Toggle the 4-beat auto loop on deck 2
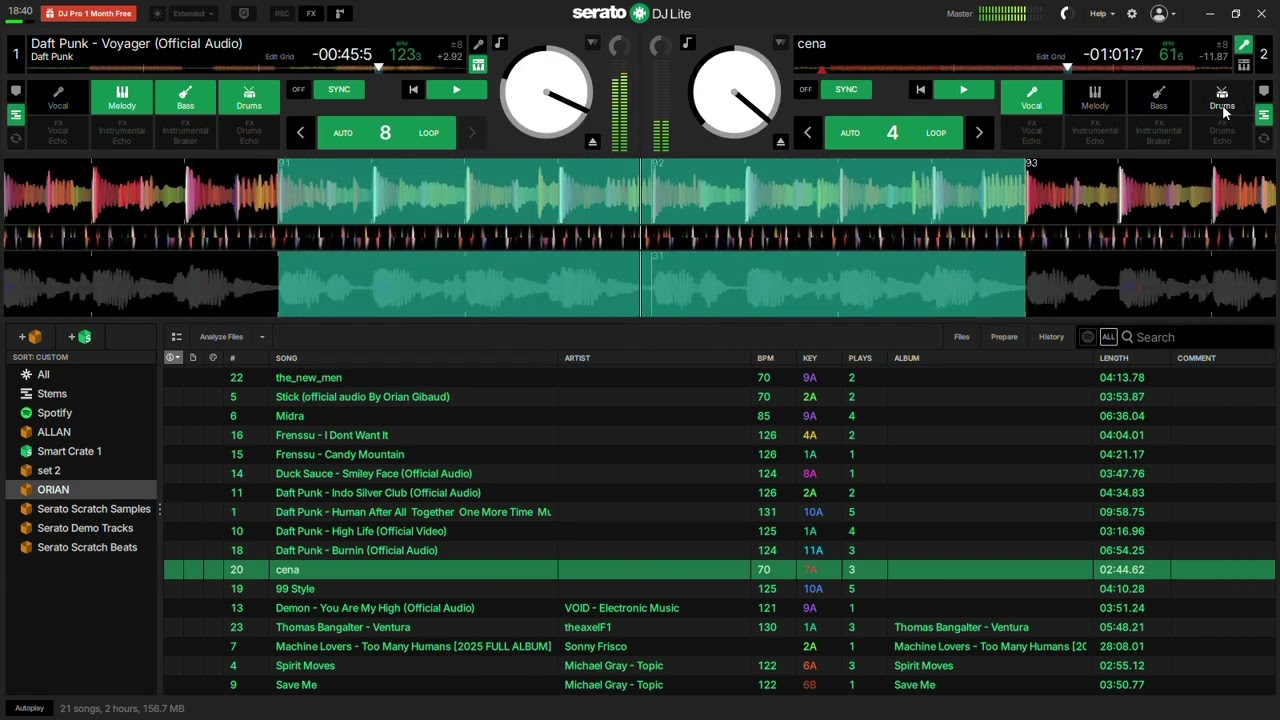The image size is (1280, 720). coord(893,133)
